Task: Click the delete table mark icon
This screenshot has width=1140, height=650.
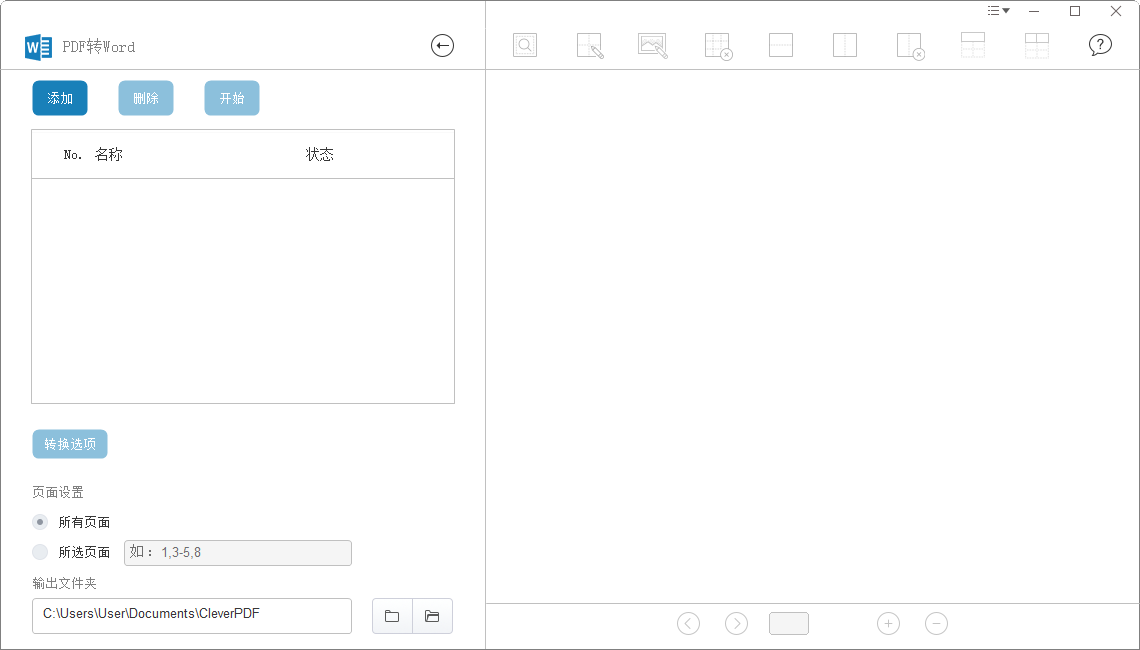Action: point(716,44)
